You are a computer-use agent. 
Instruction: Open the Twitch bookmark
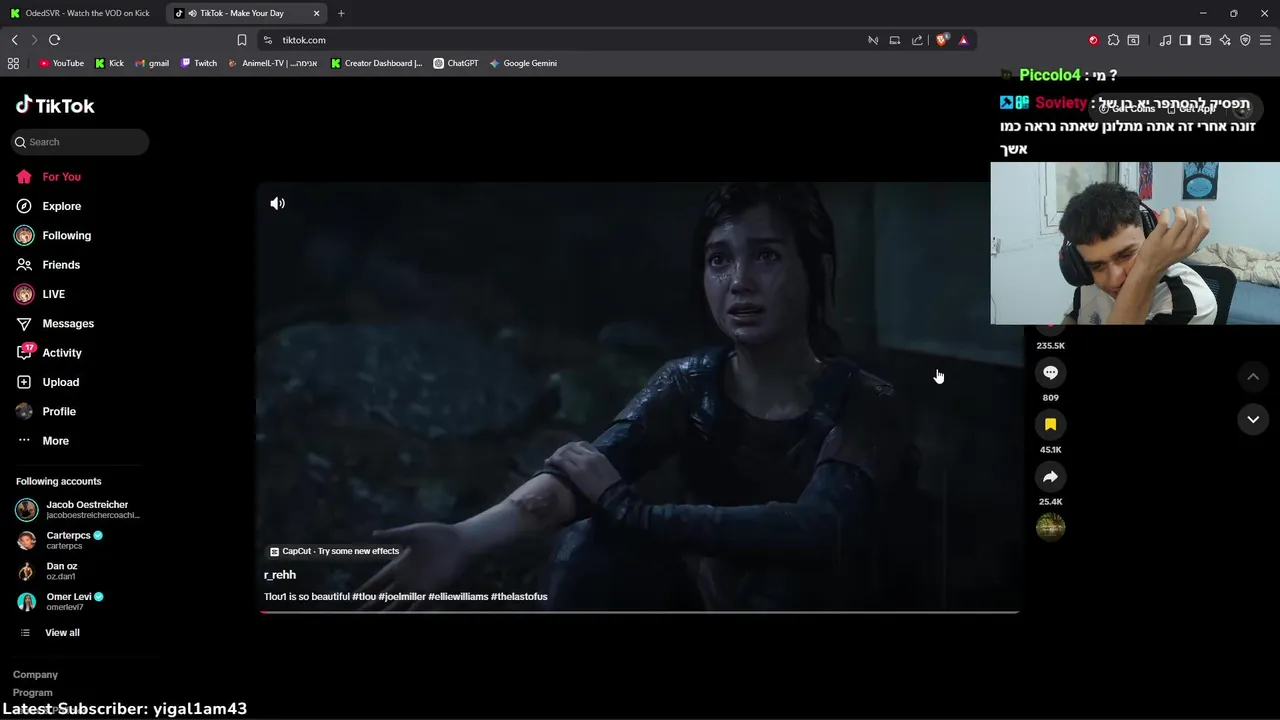(x=198, y=63)
